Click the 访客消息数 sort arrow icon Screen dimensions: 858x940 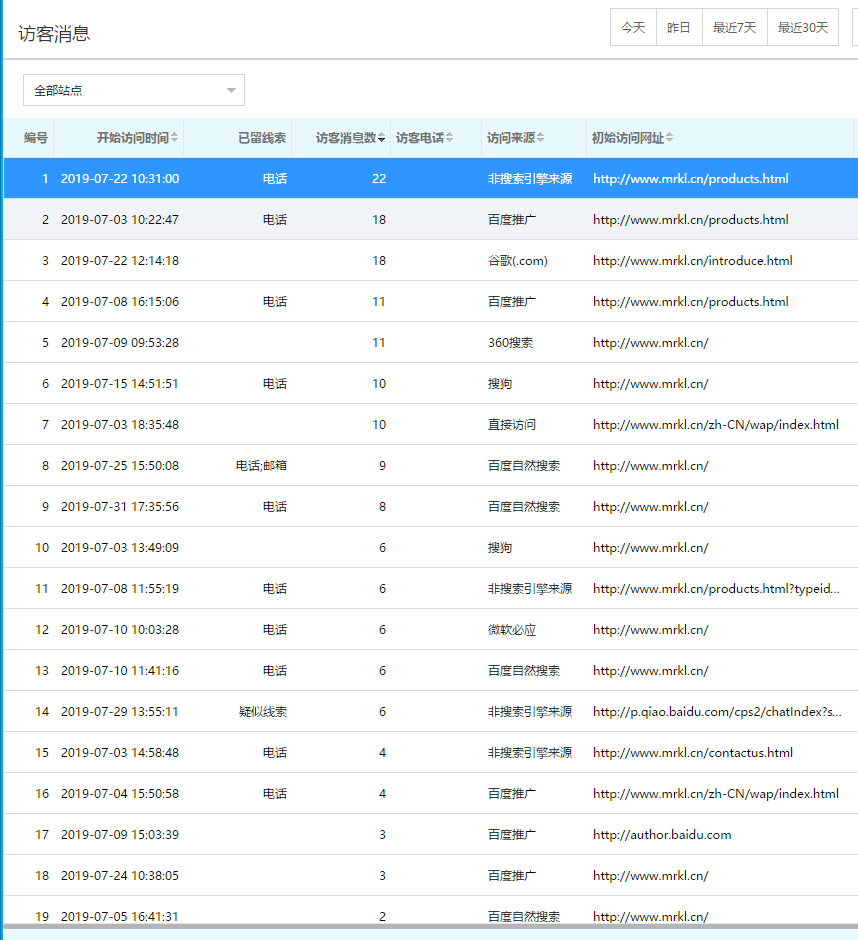point(381,138)
